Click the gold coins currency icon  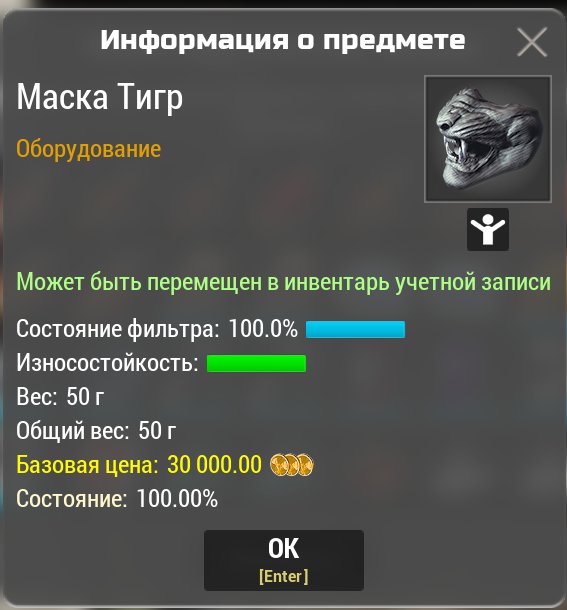291,465
